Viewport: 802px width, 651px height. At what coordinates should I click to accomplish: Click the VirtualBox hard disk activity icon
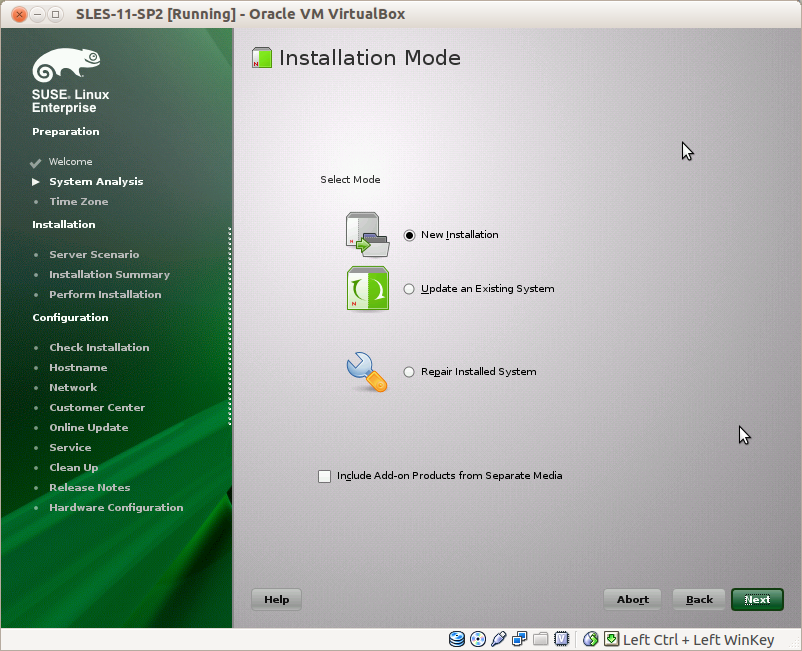456,639
